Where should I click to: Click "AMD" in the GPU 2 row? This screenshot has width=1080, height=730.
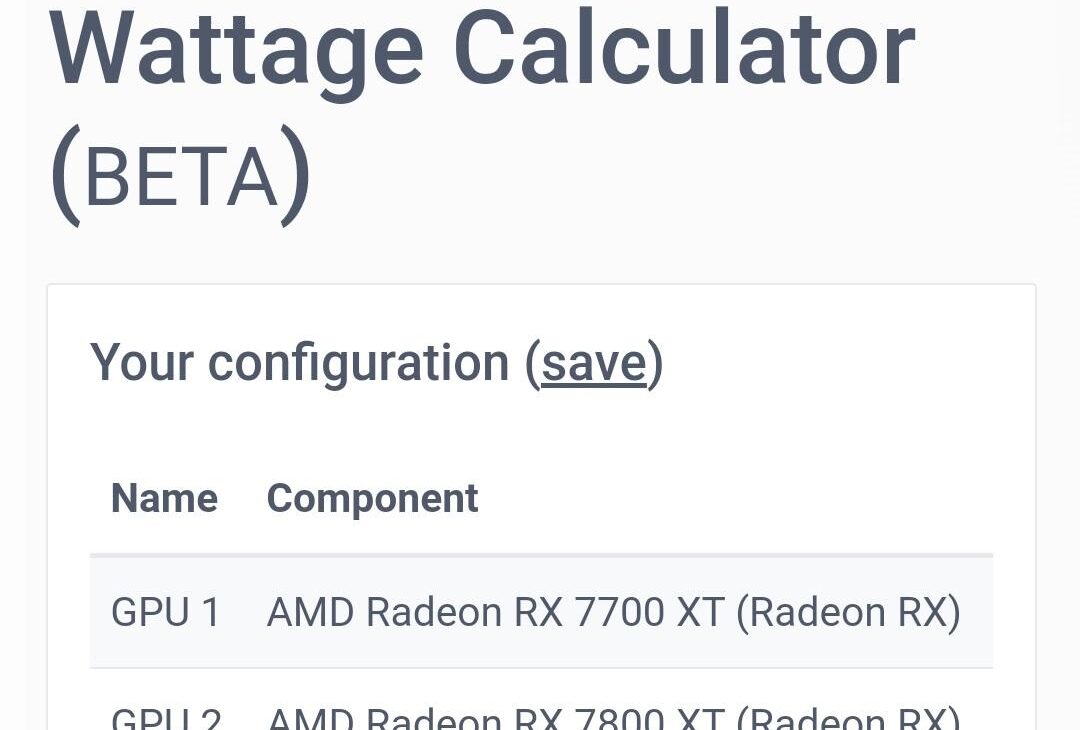pos(310,720)
